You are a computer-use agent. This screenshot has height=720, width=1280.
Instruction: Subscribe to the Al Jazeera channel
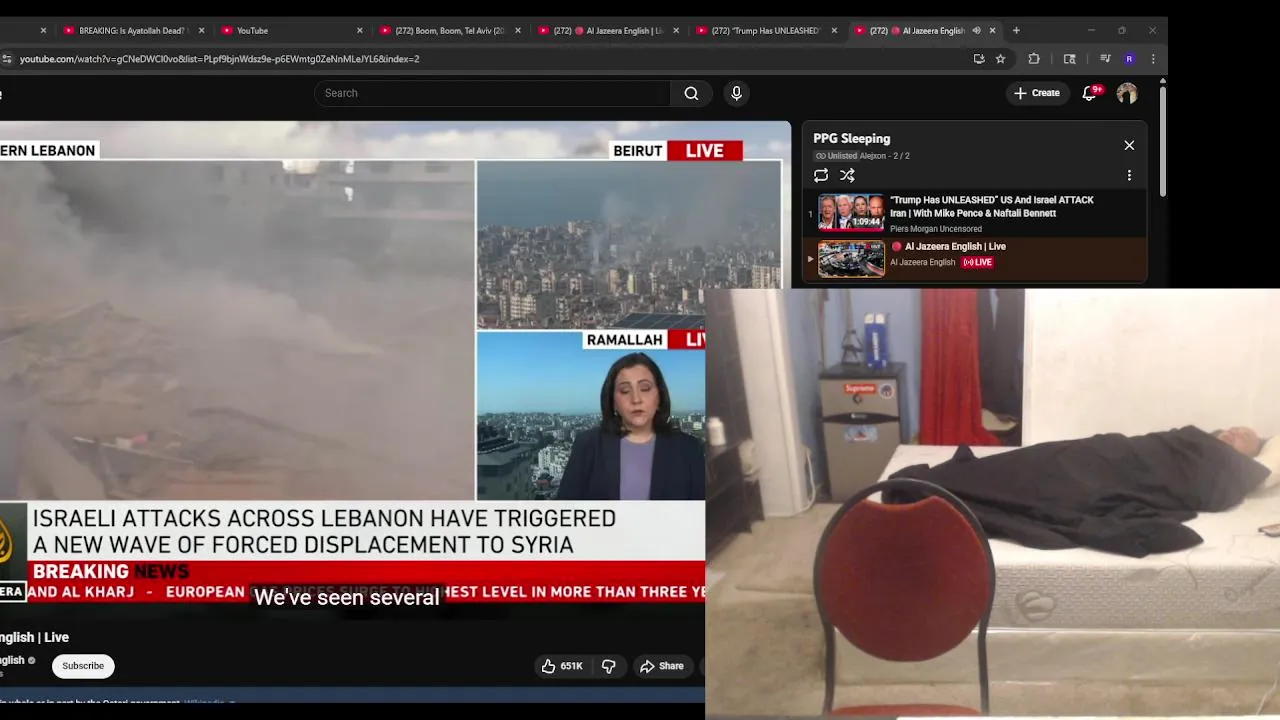click(x=83, y=666)
